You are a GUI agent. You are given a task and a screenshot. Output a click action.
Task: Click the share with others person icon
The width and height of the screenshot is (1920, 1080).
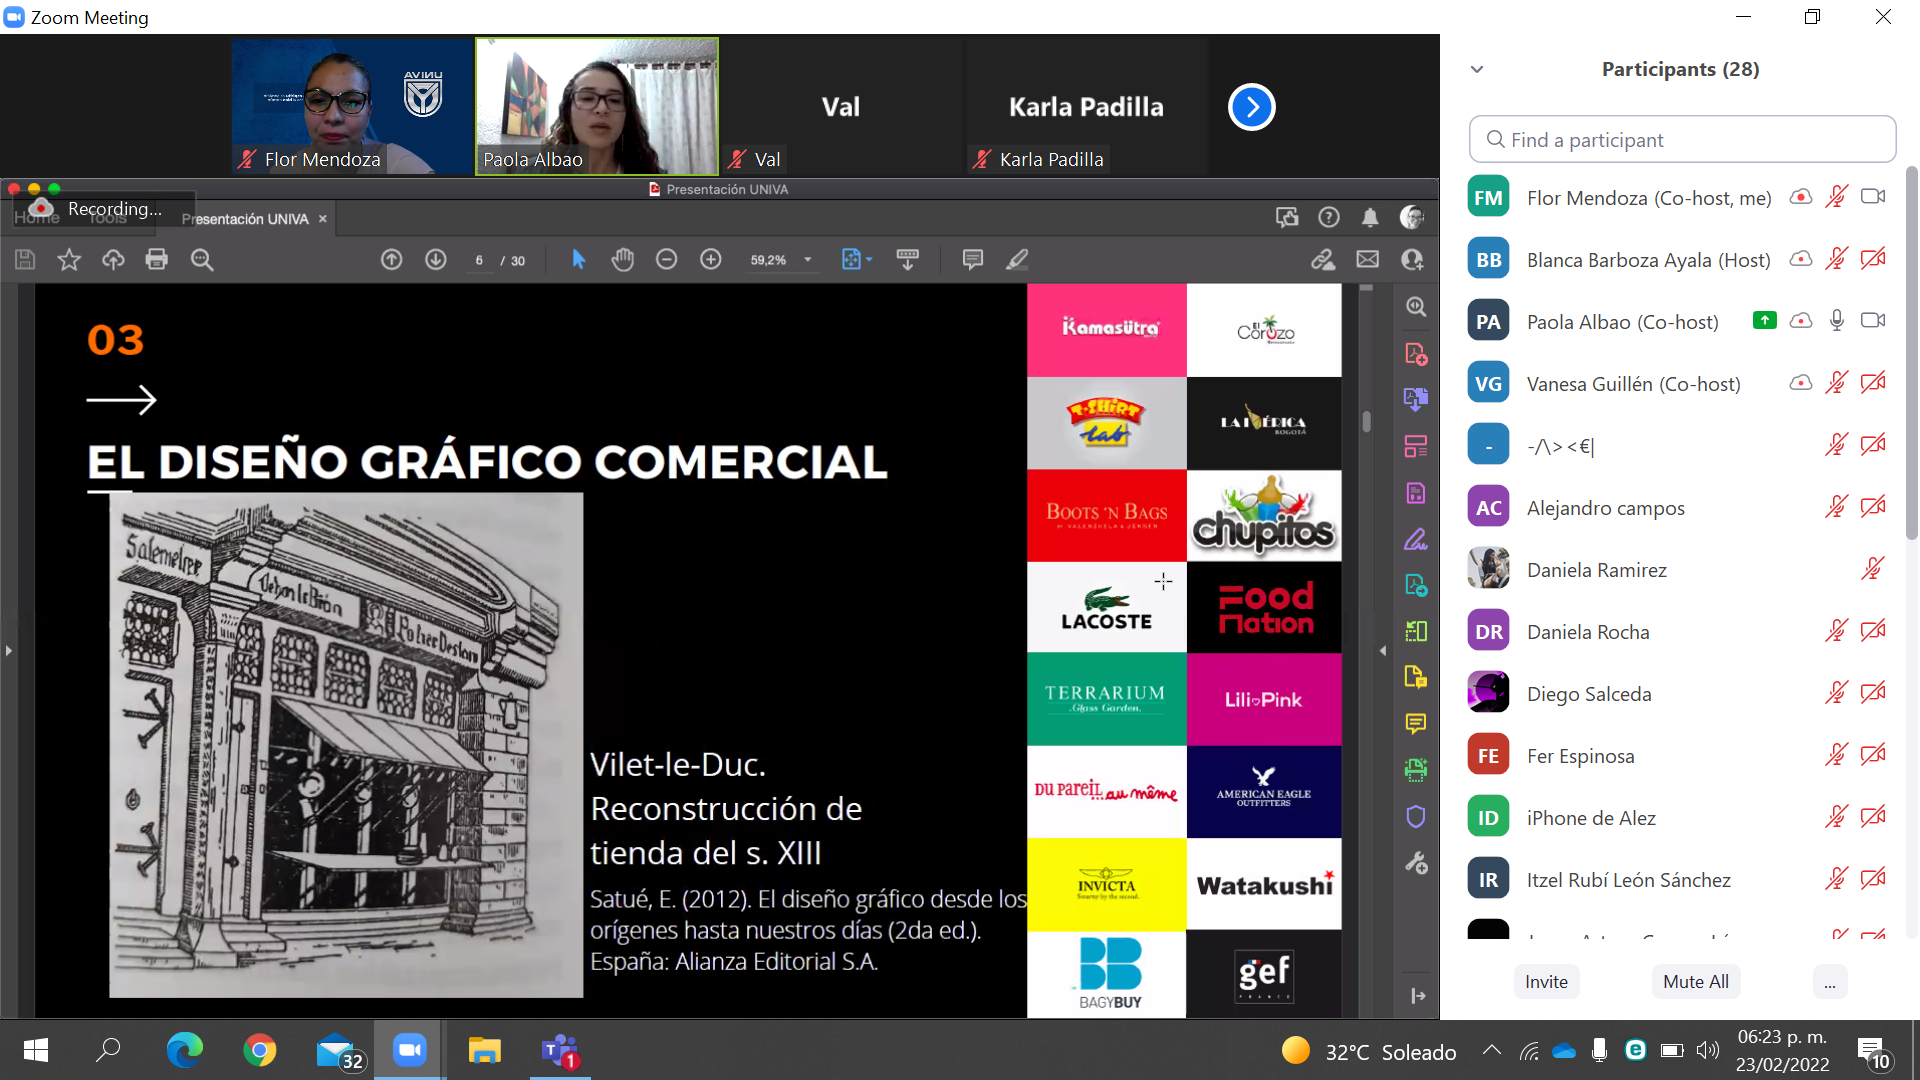(x=1412, y=260)
